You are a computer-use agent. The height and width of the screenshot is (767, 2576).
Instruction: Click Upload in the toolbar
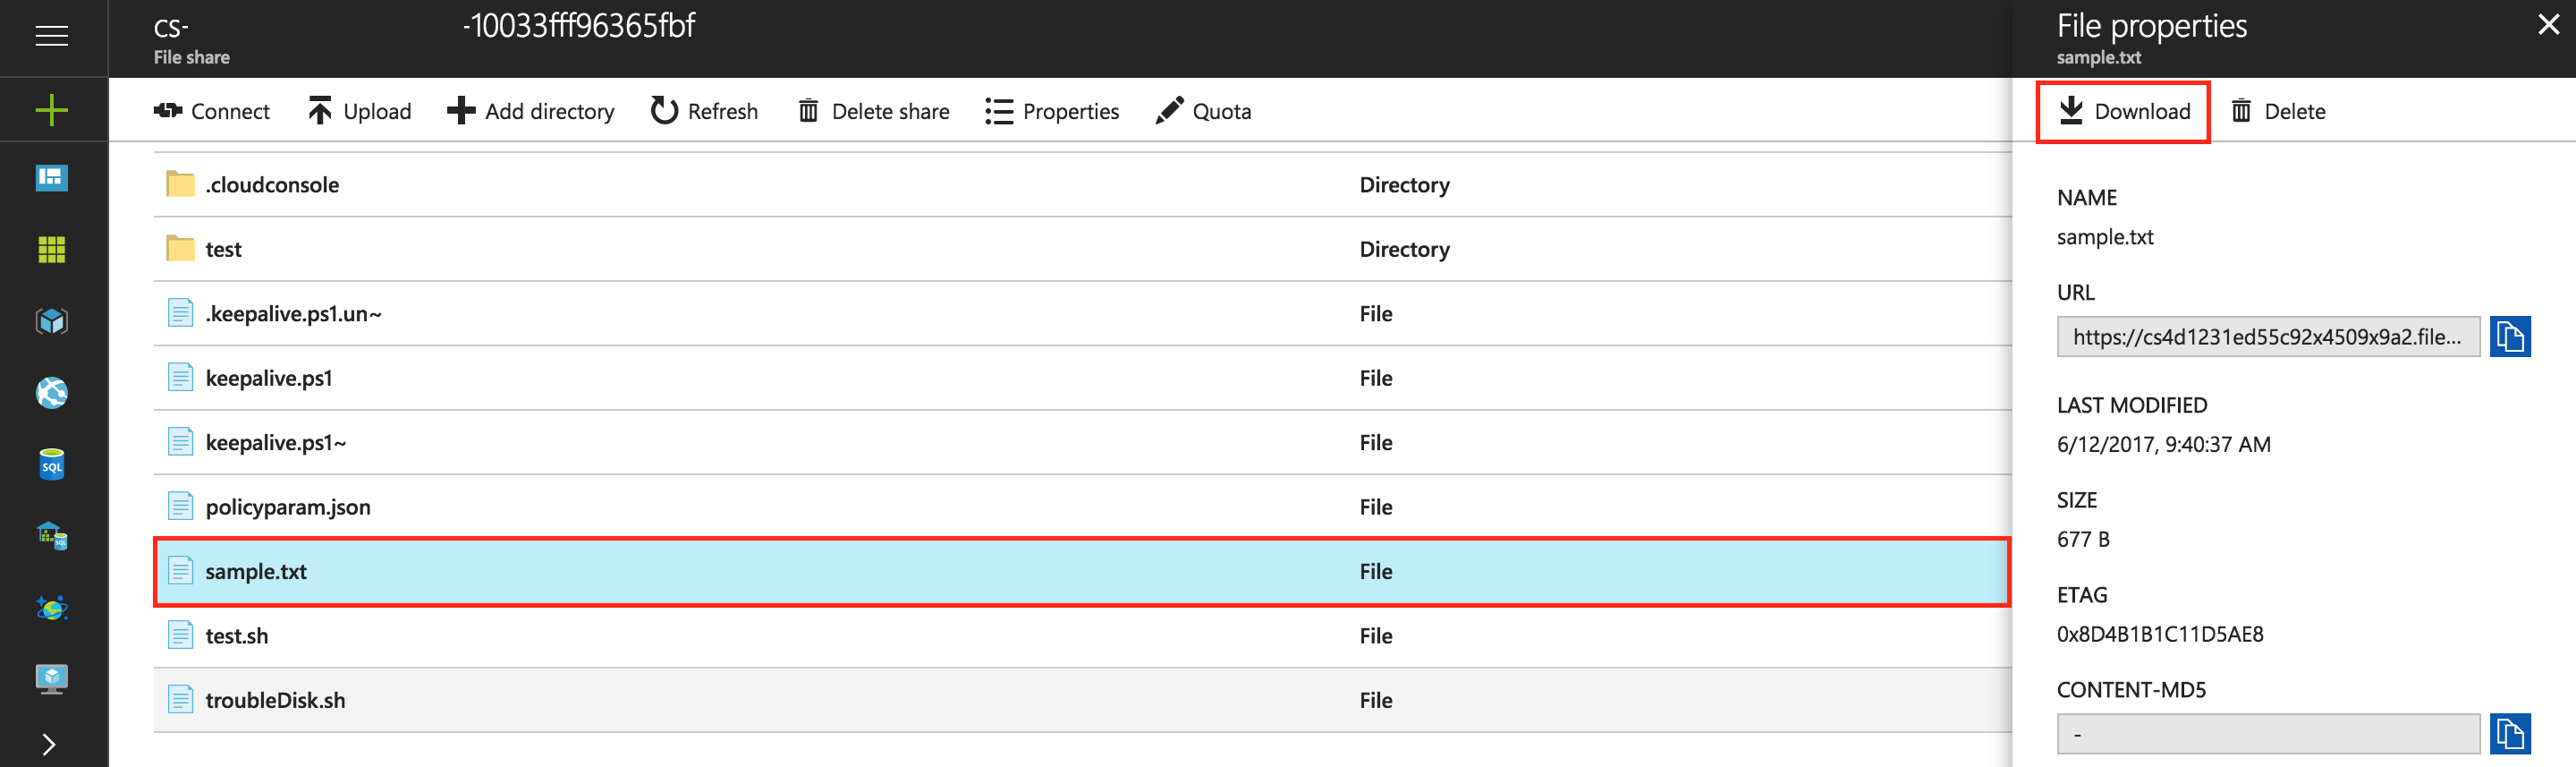pyautogui.click(x=359, y=111)
